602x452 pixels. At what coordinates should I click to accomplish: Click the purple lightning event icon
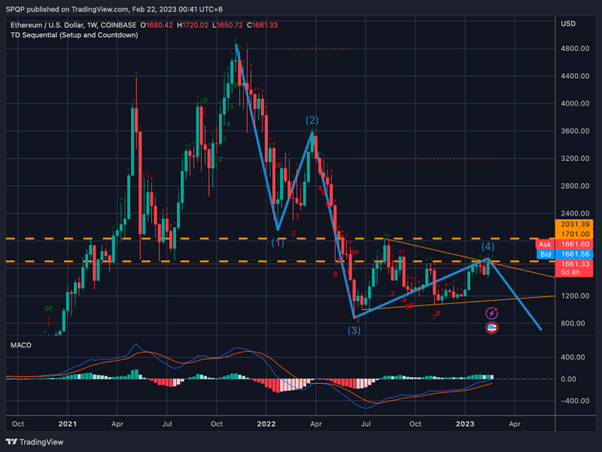click(492, 313)
